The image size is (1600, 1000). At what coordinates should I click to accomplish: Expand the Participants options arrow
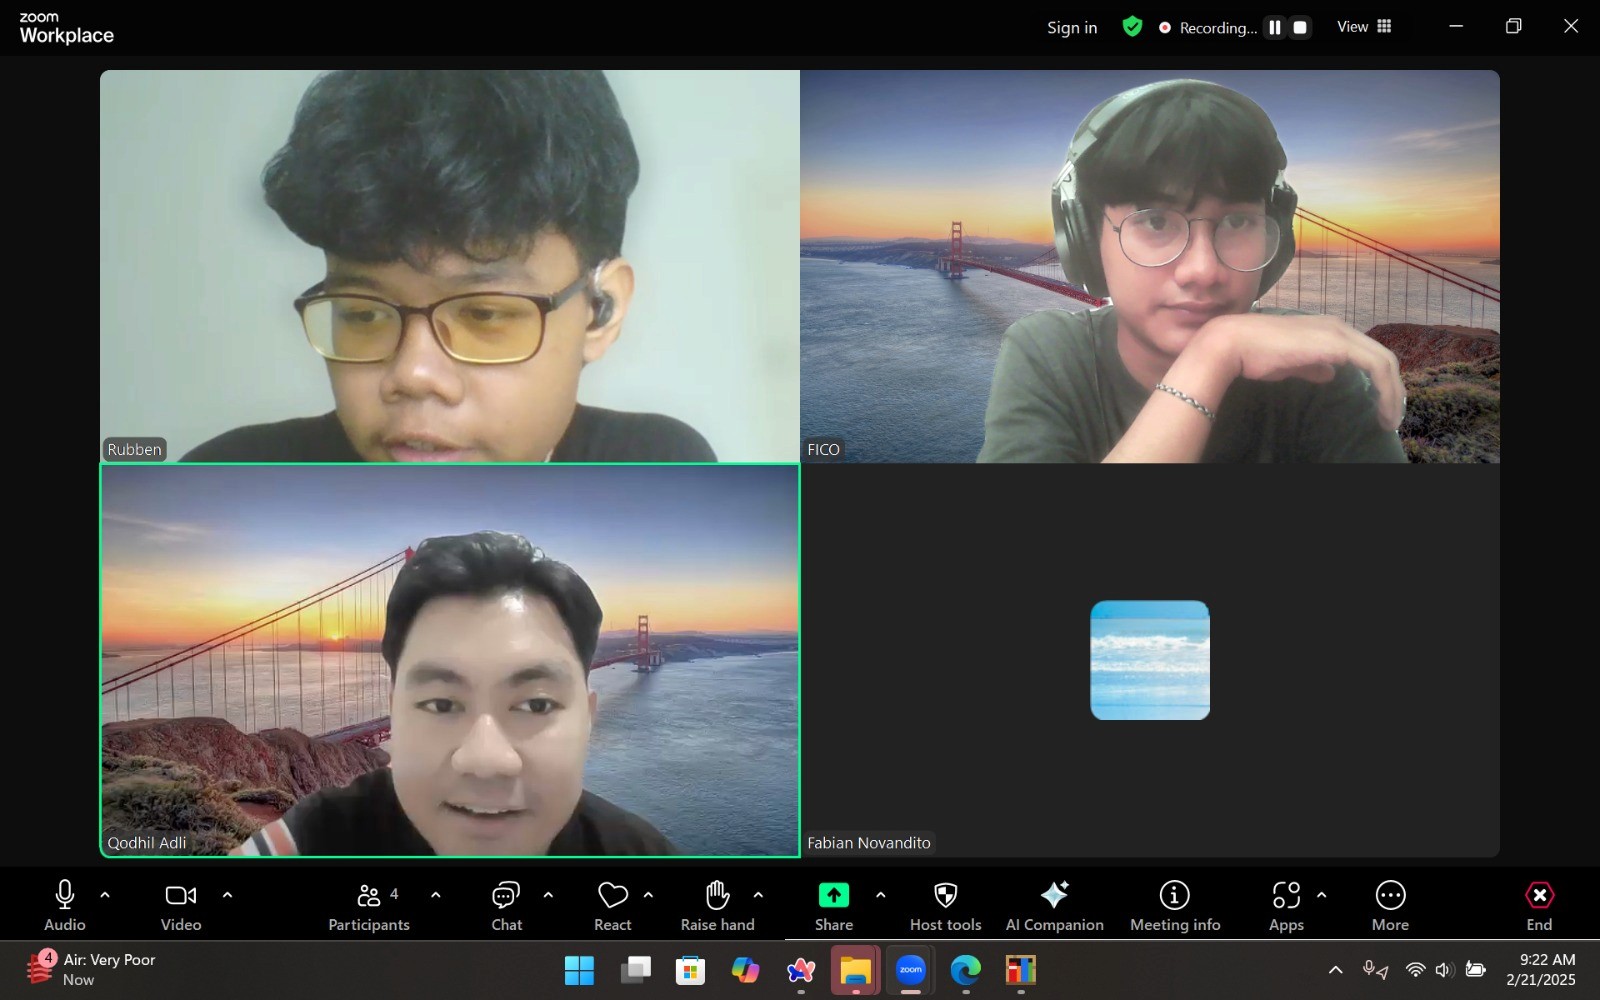click(x=435, y=895)
